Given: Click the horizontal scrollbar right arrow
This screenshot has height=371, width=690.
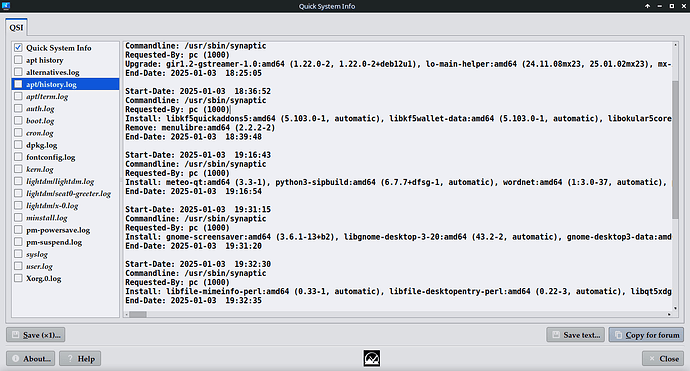Looking at the screenshot, I should coord(669,314).
